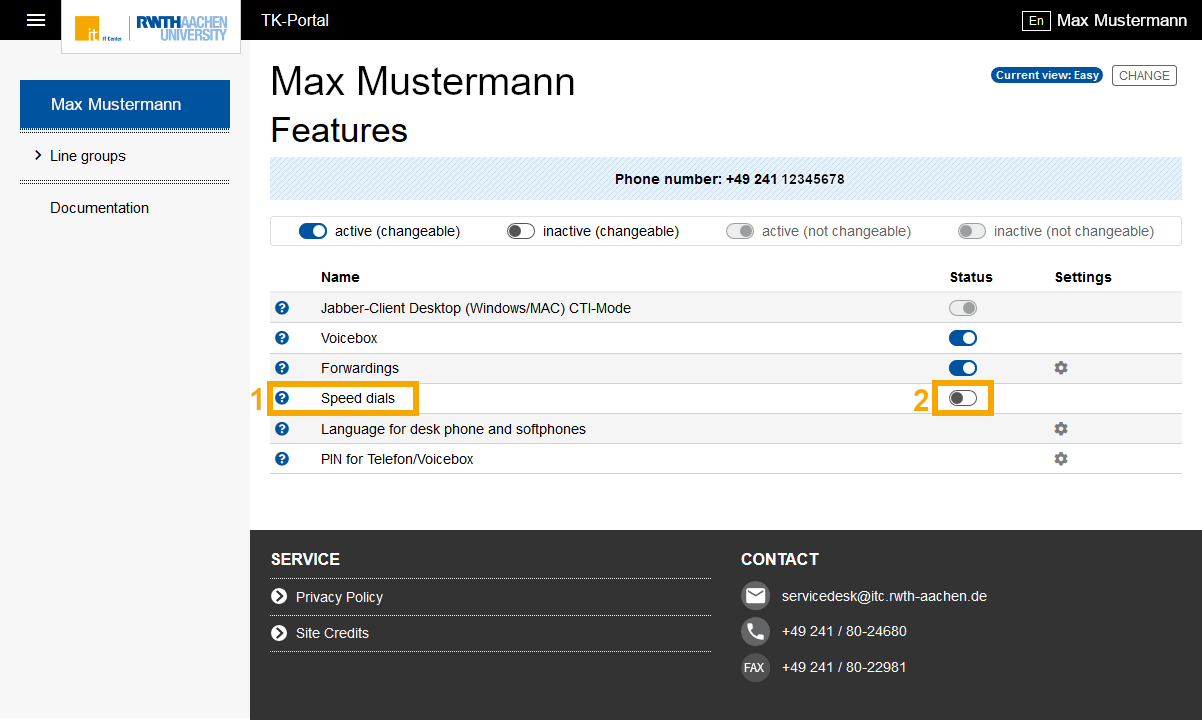Open the Max Mustermann user menu
Screen dimensions: 1202x720
tap(1121, 21)
